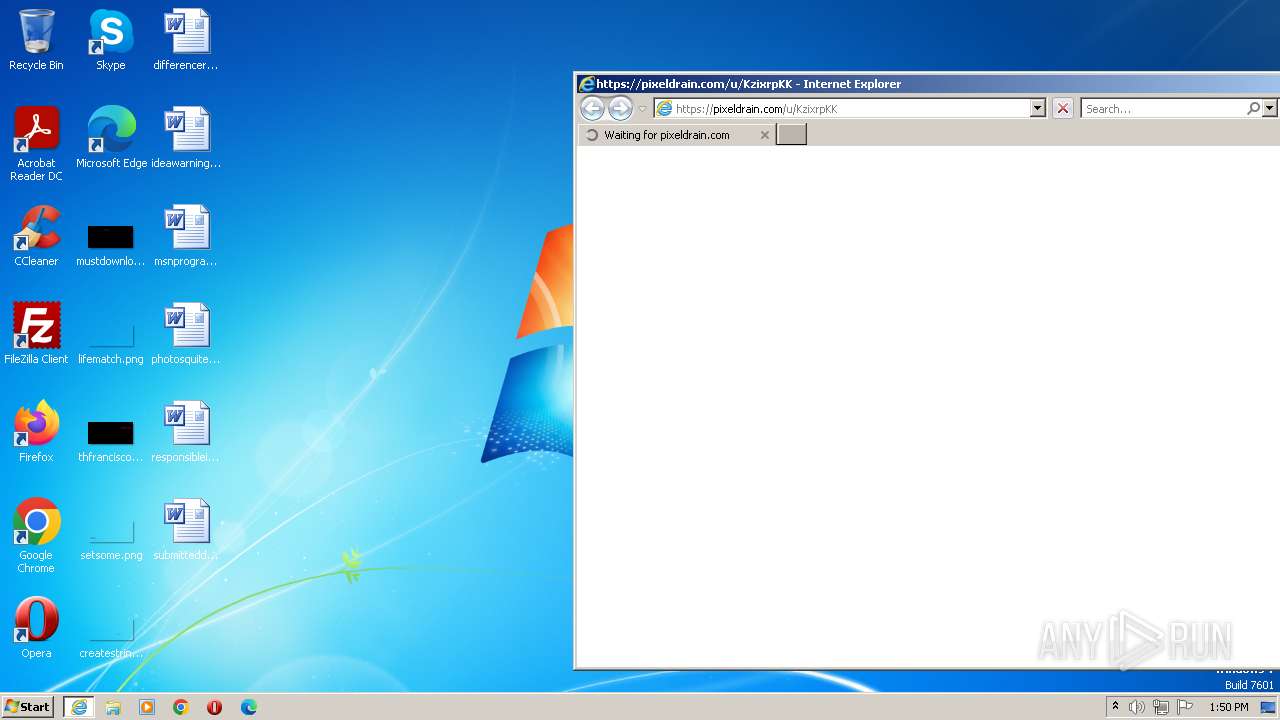This screenshot has width=1280, height=720.
Task: Open the Action Center flag icon
Action: pos(1185,707)
